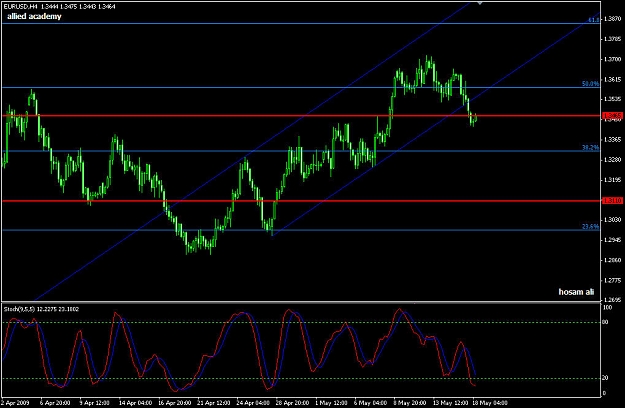Click the stochastic '80' level value
Image resolution: width=625 pixels, height=408 pixels.
coord(605,322)
